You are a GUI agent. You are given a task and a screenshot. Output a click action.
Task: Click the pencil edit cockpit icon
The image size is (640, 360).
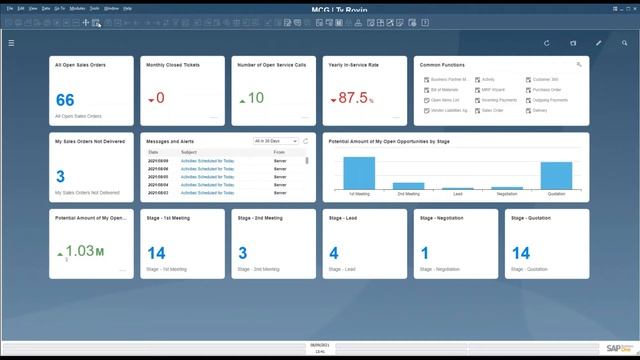point(598,43)
